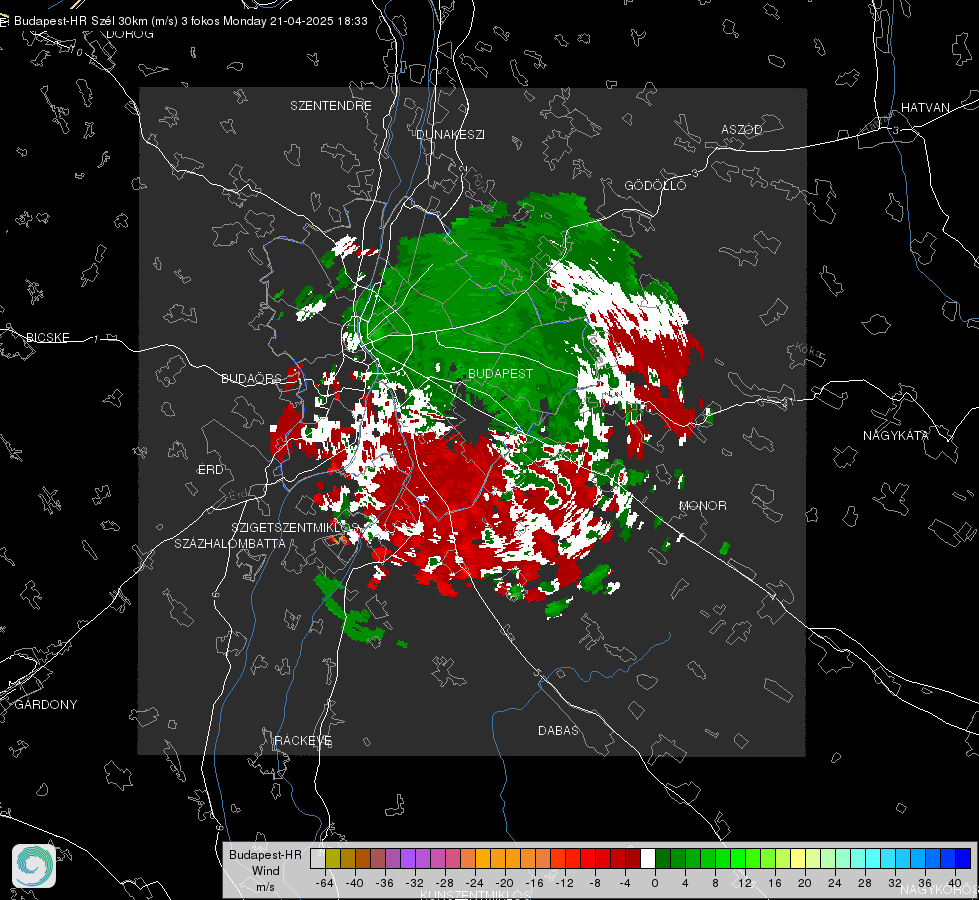Click the 16 legend value
This screenshot has height=900, width=979.
tap(775, 883)
